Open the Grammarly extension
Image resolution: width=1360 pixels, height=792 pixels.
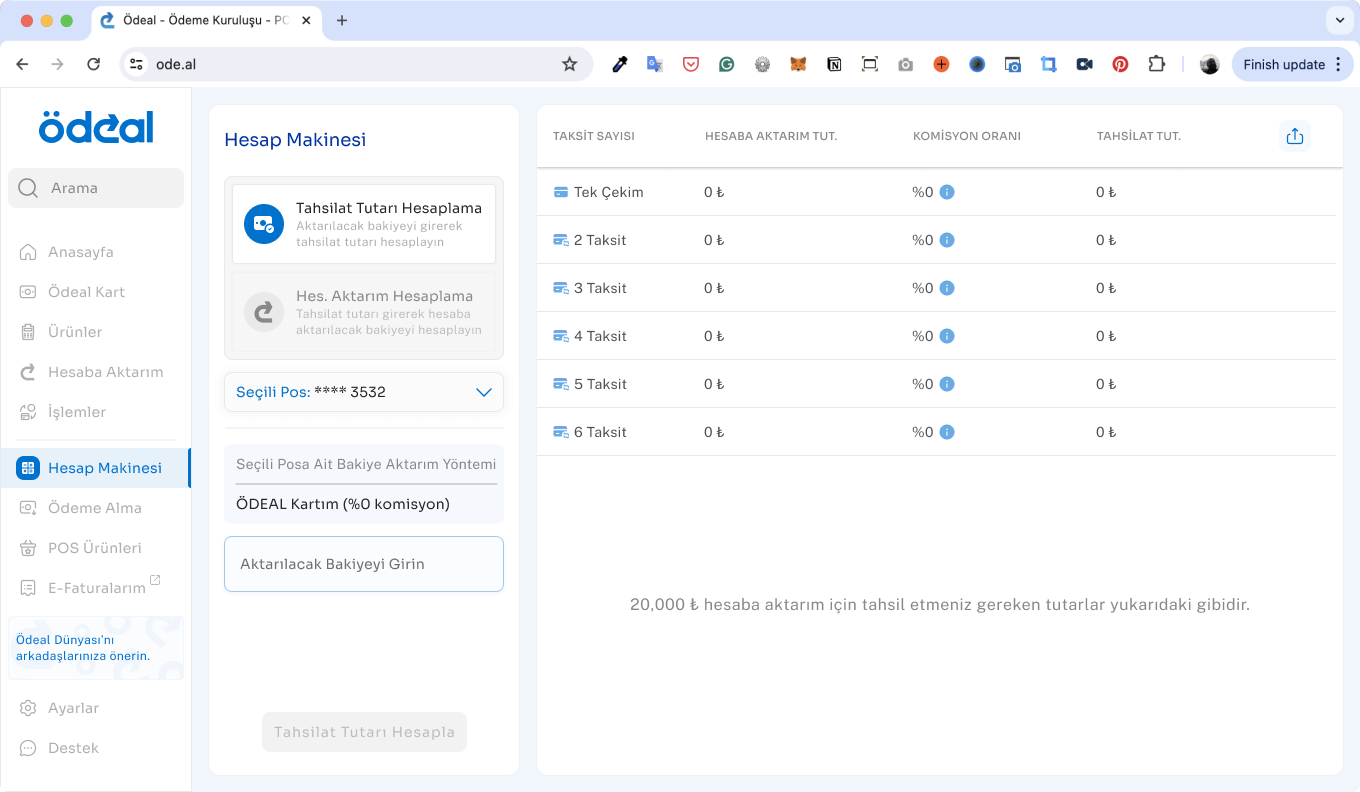click(727, 64)
